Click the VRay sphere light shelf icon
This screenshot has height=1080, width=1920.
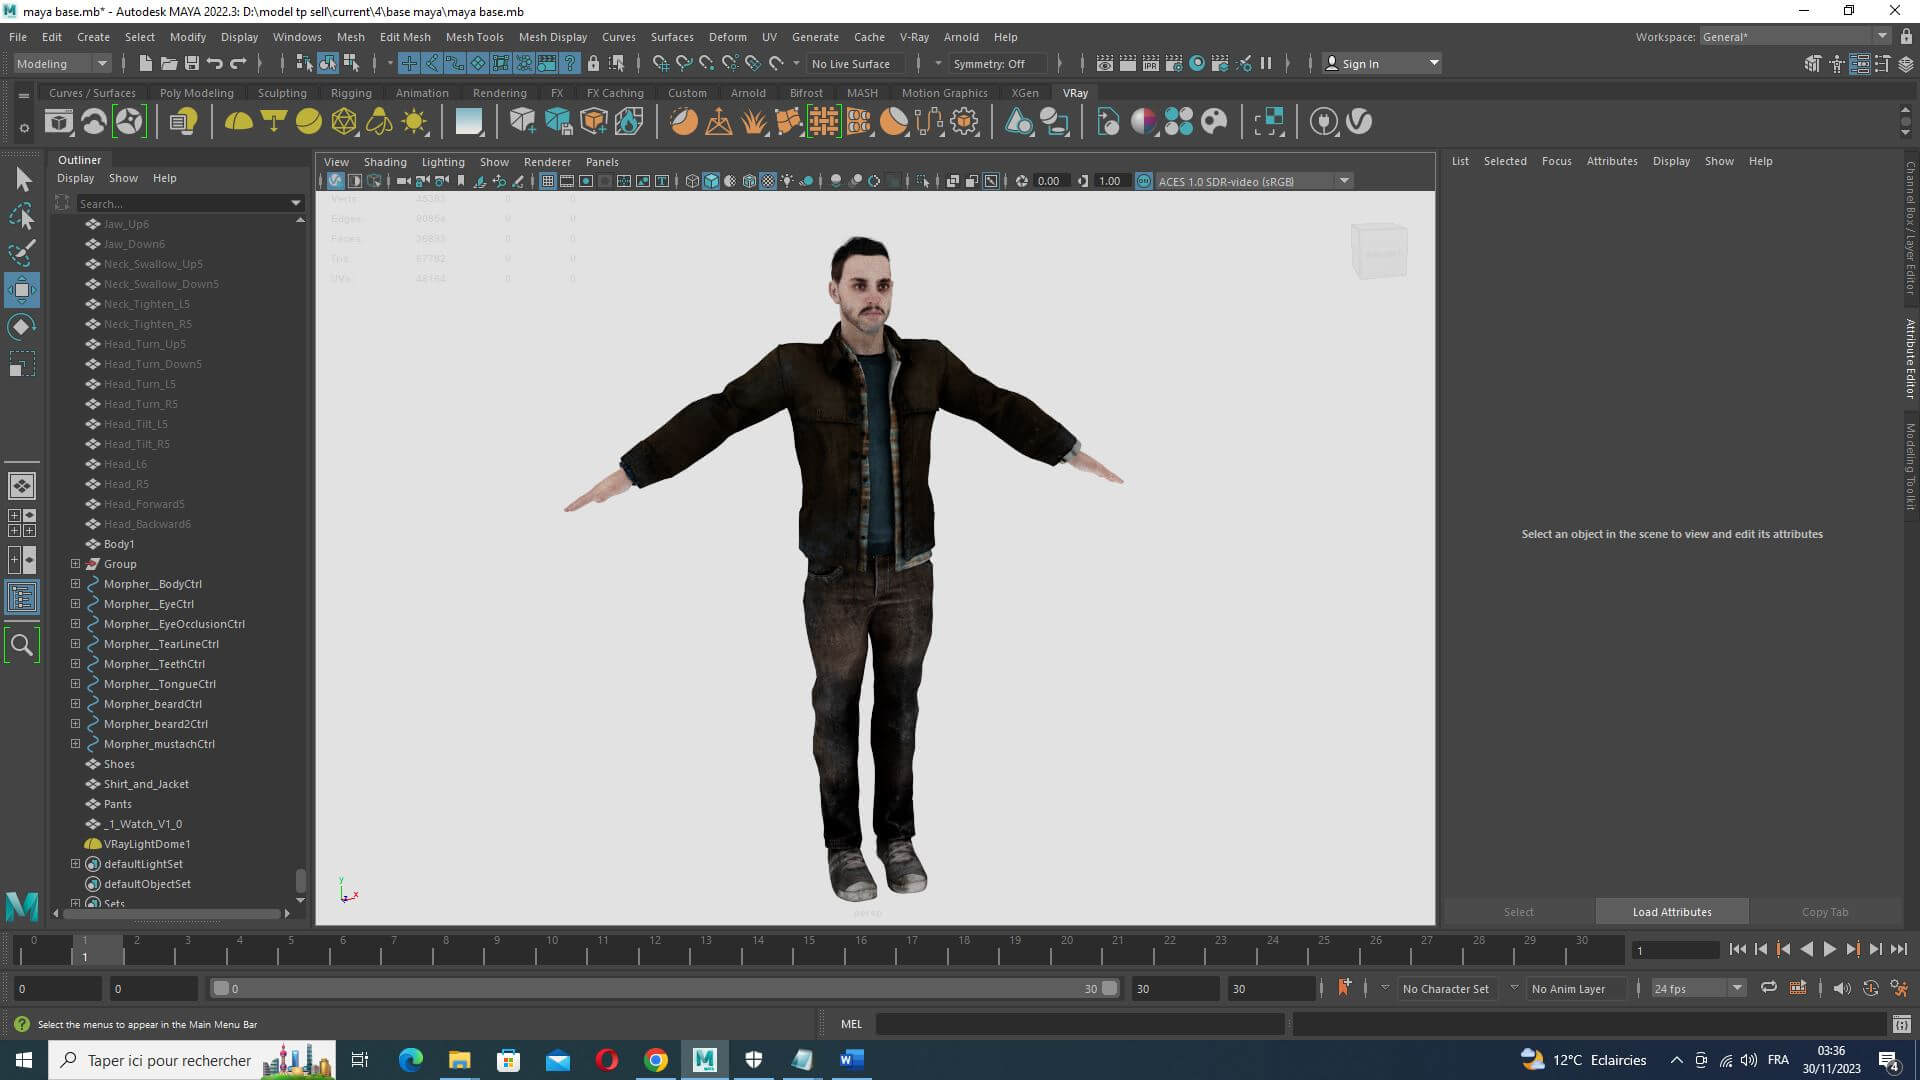coord(309,122)
